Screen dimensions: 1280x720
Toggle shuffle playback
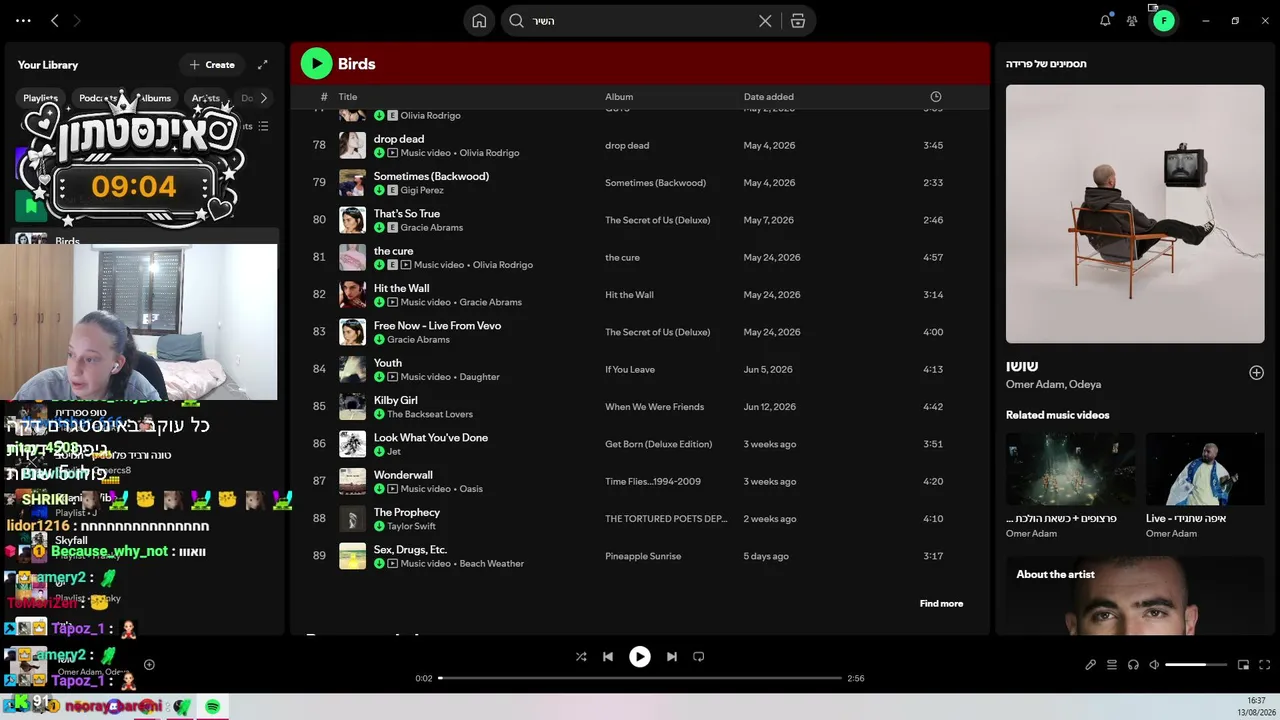(x=581, y=657)
